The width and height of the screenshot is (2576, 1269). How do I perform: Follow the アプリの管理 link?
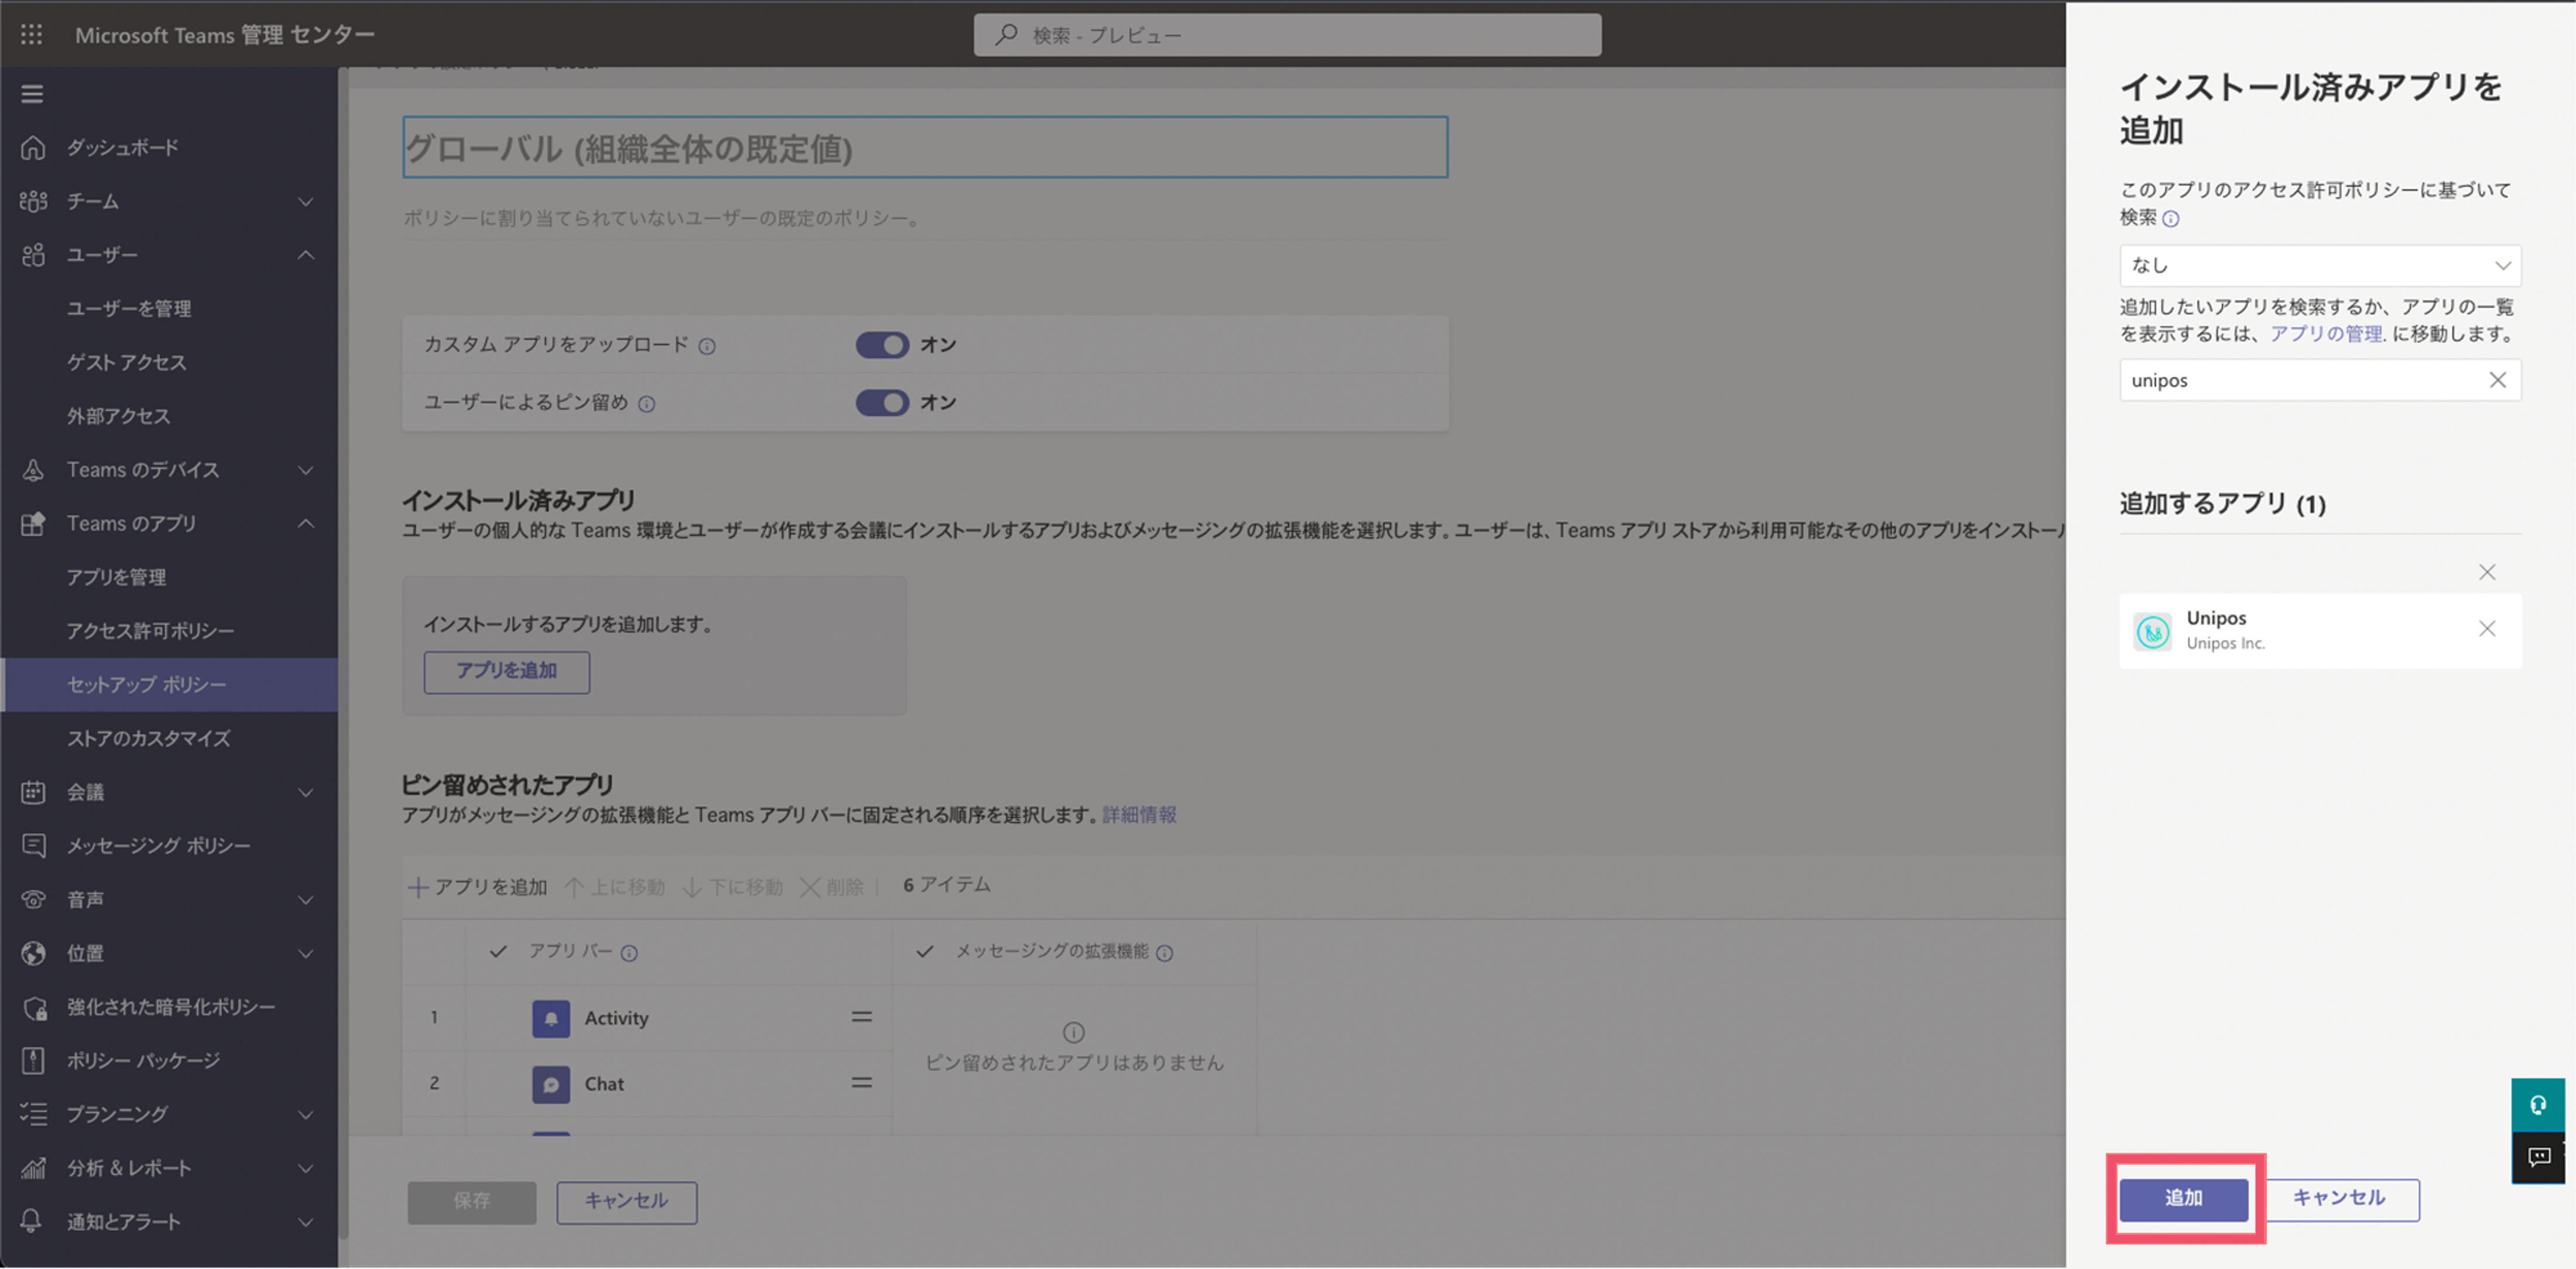point(2325,334)
